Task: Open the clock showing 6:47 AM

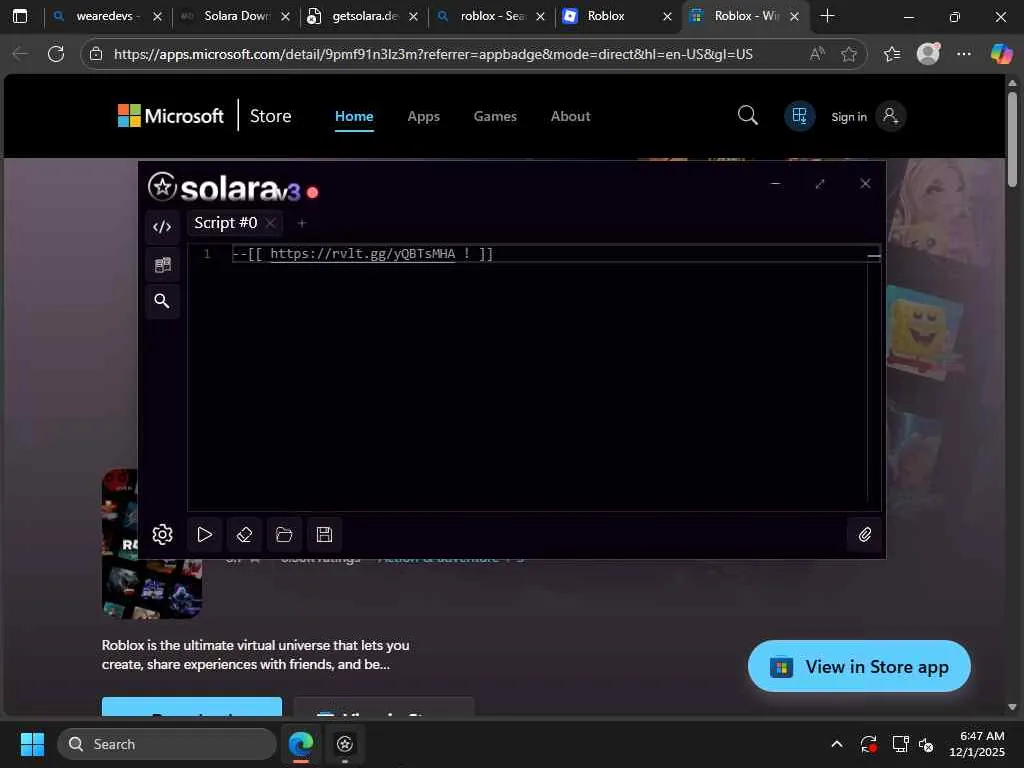Action: (x=976, y=744)
